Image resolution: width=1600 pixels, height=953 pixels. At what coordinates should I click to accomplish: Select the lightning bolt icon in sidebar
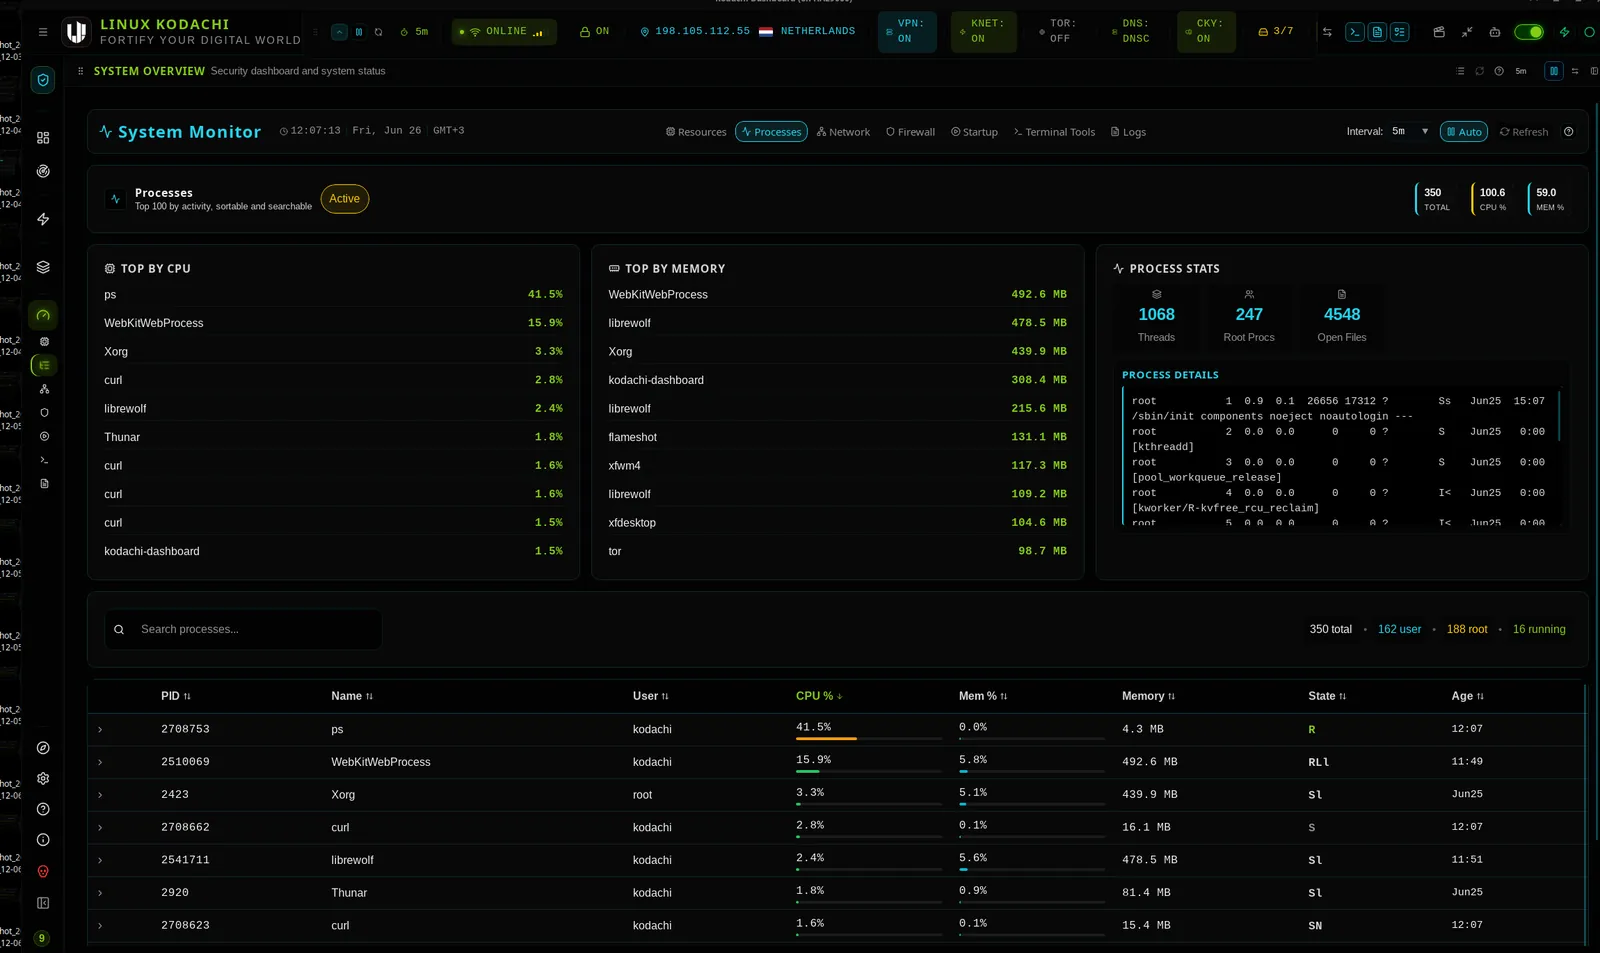pos(43,219)
